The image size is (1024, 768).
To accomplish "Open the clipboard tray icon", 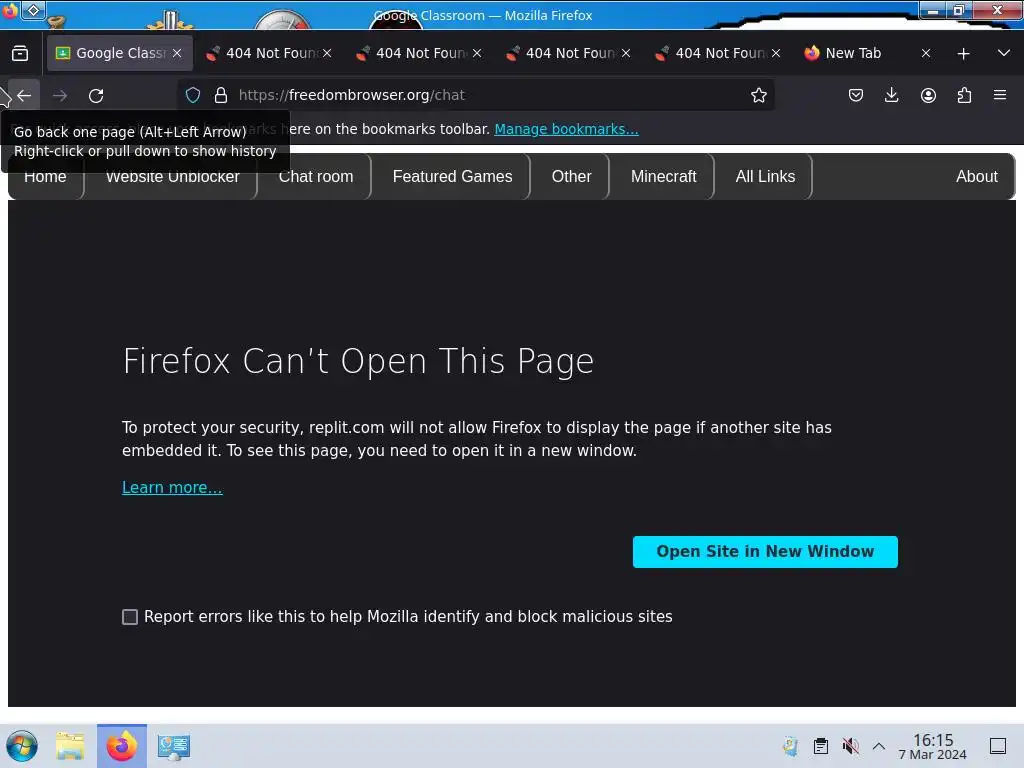I will point(821,746).
